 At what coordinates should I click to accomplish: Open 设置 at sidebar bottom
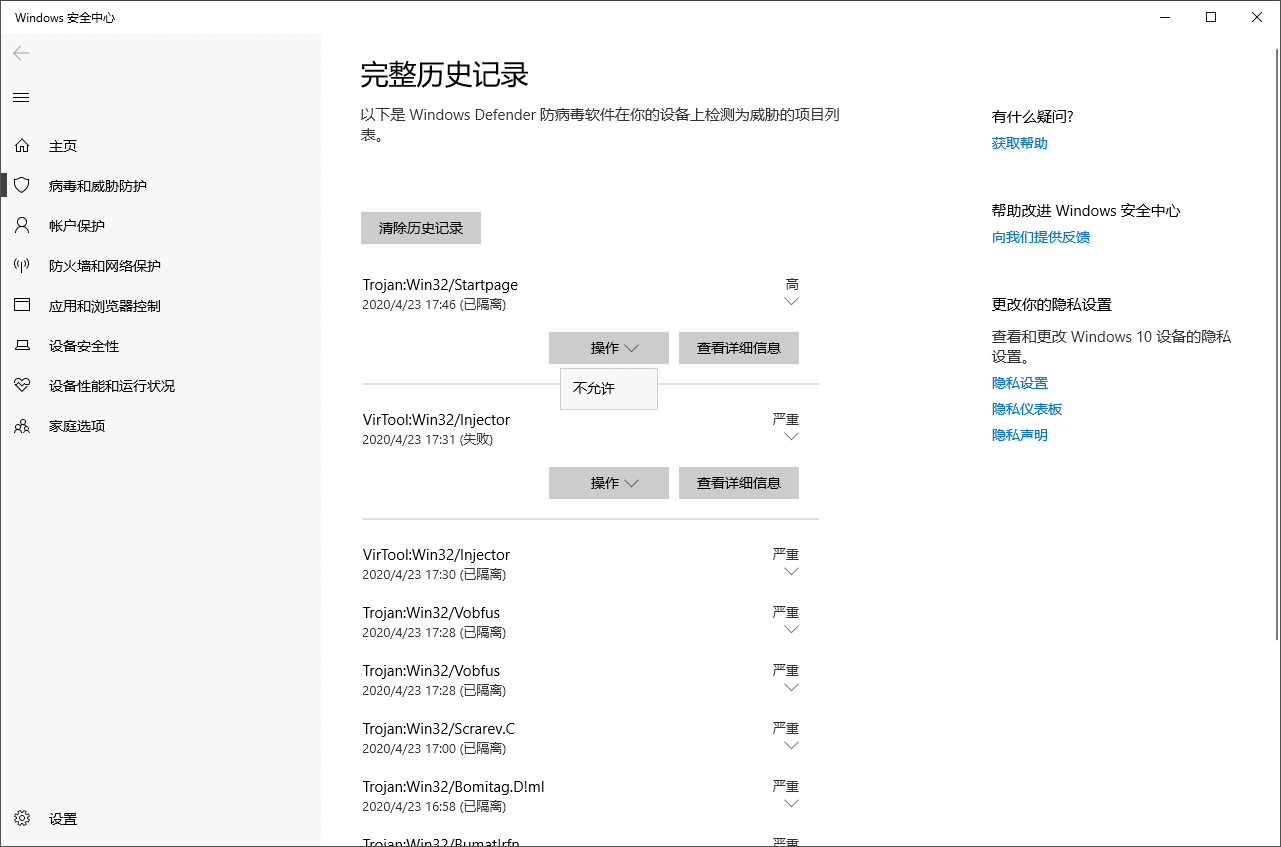(63, 819)
